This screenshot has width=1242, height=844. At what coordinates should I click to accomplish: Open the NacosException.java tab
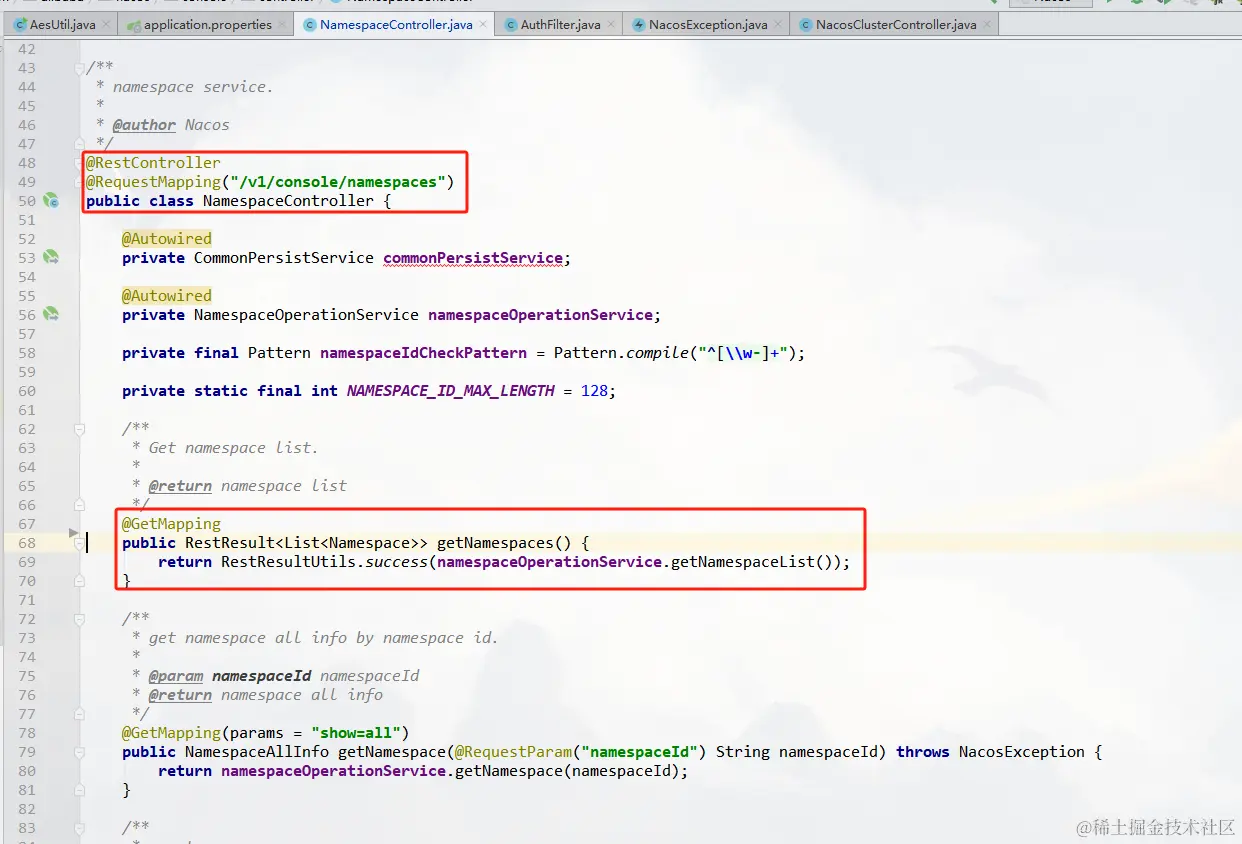[x=707, y=24]
